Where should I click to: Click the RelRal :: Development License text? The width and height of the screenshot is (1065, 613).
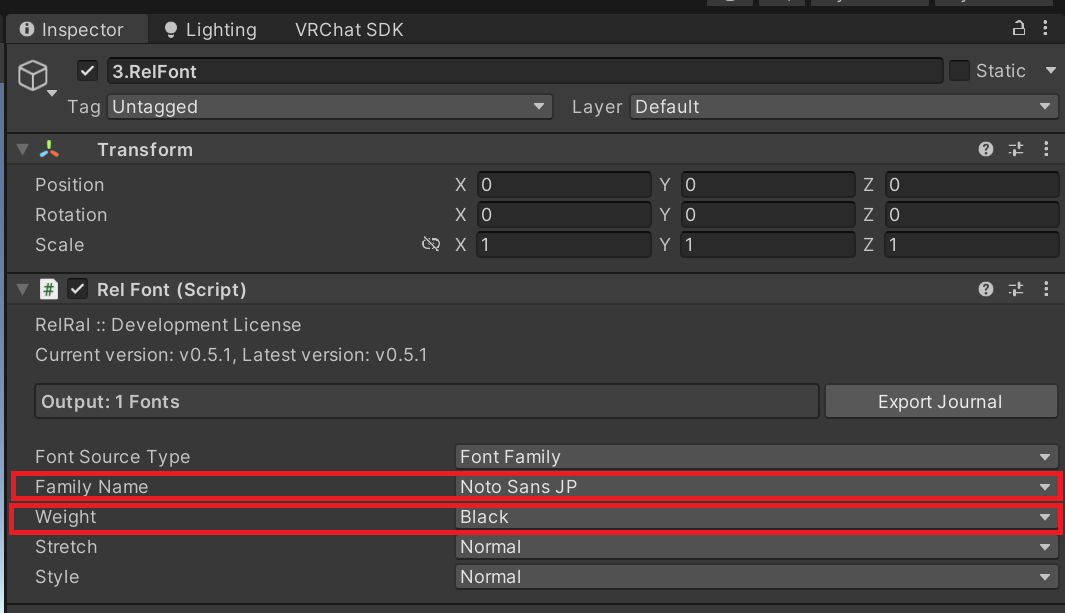pyautogui.click(x=168, y=324)
